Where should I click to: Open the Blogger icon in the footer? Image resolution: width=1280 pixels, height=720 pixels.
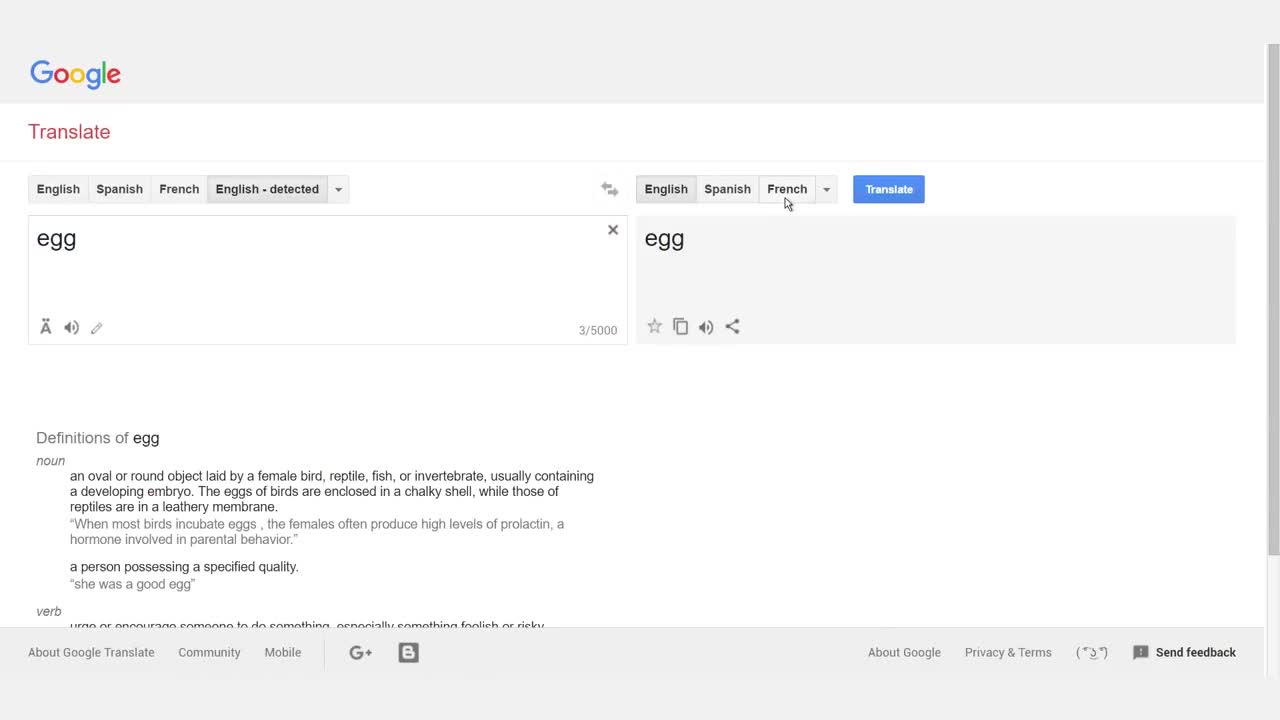pos(408,653)
